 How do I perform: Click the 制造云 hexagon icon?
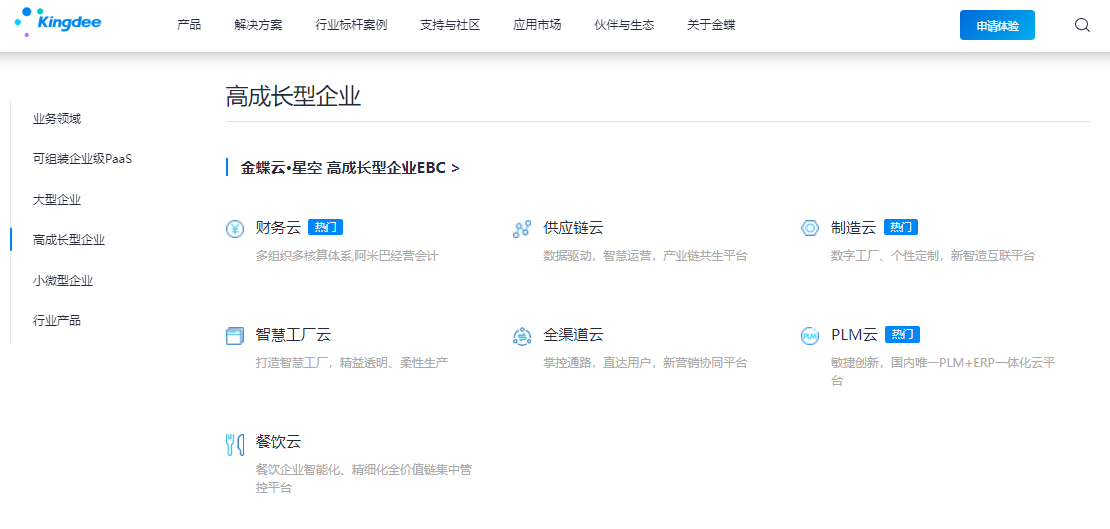coord(810,228)
